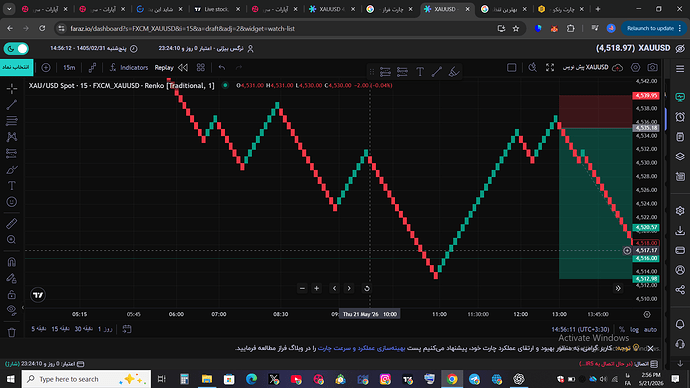Toggle stay in drawing mode
Viewport: 690px width, 388px height.
12,278
